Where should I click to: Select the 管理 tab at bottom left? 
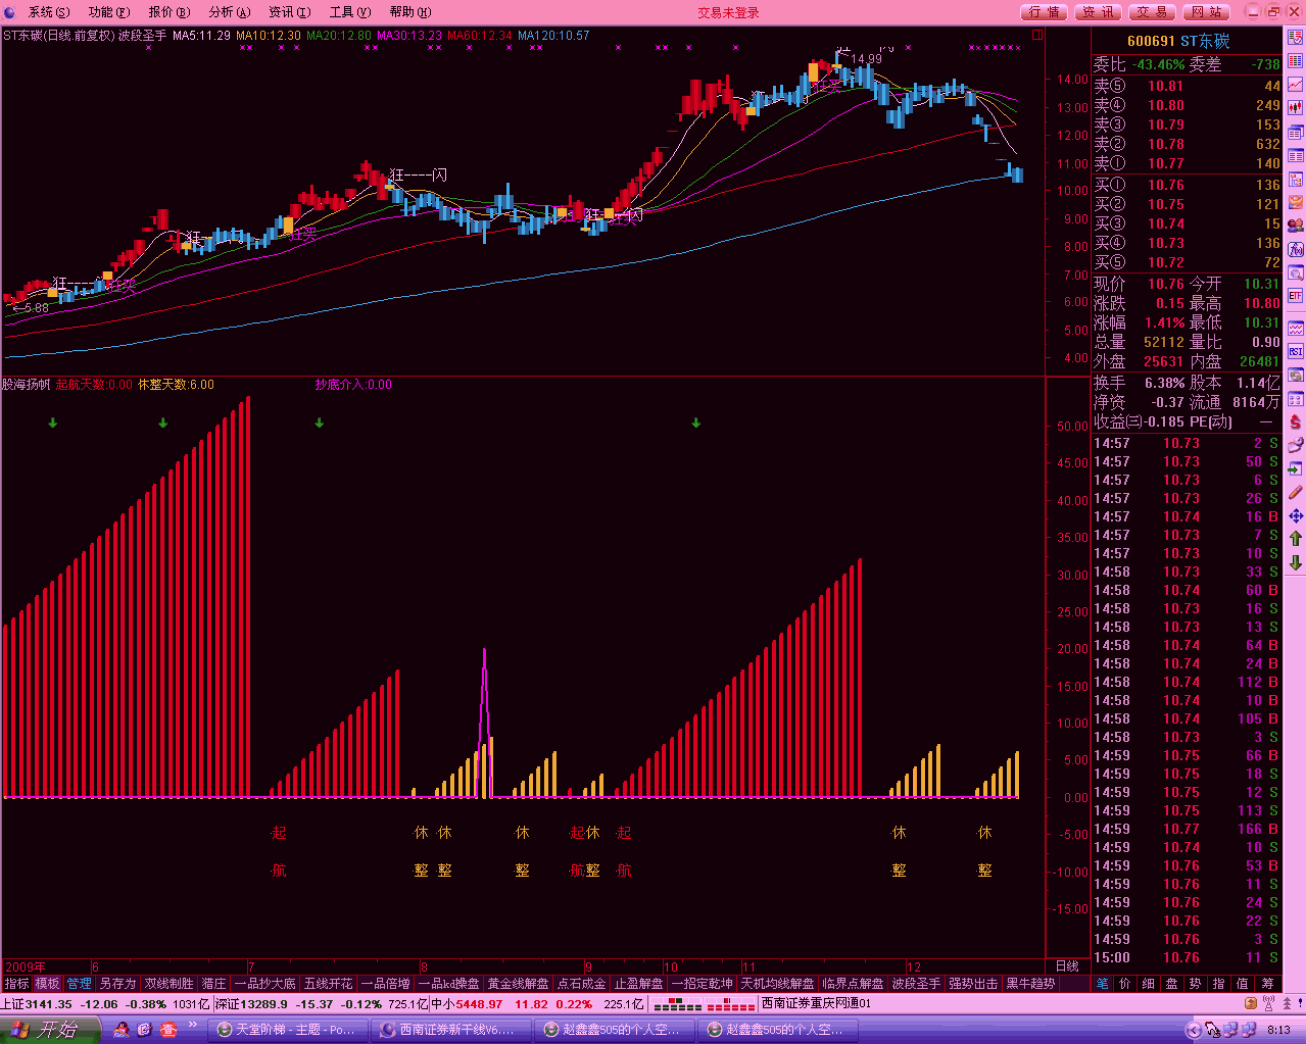click(x=79, y=984)
